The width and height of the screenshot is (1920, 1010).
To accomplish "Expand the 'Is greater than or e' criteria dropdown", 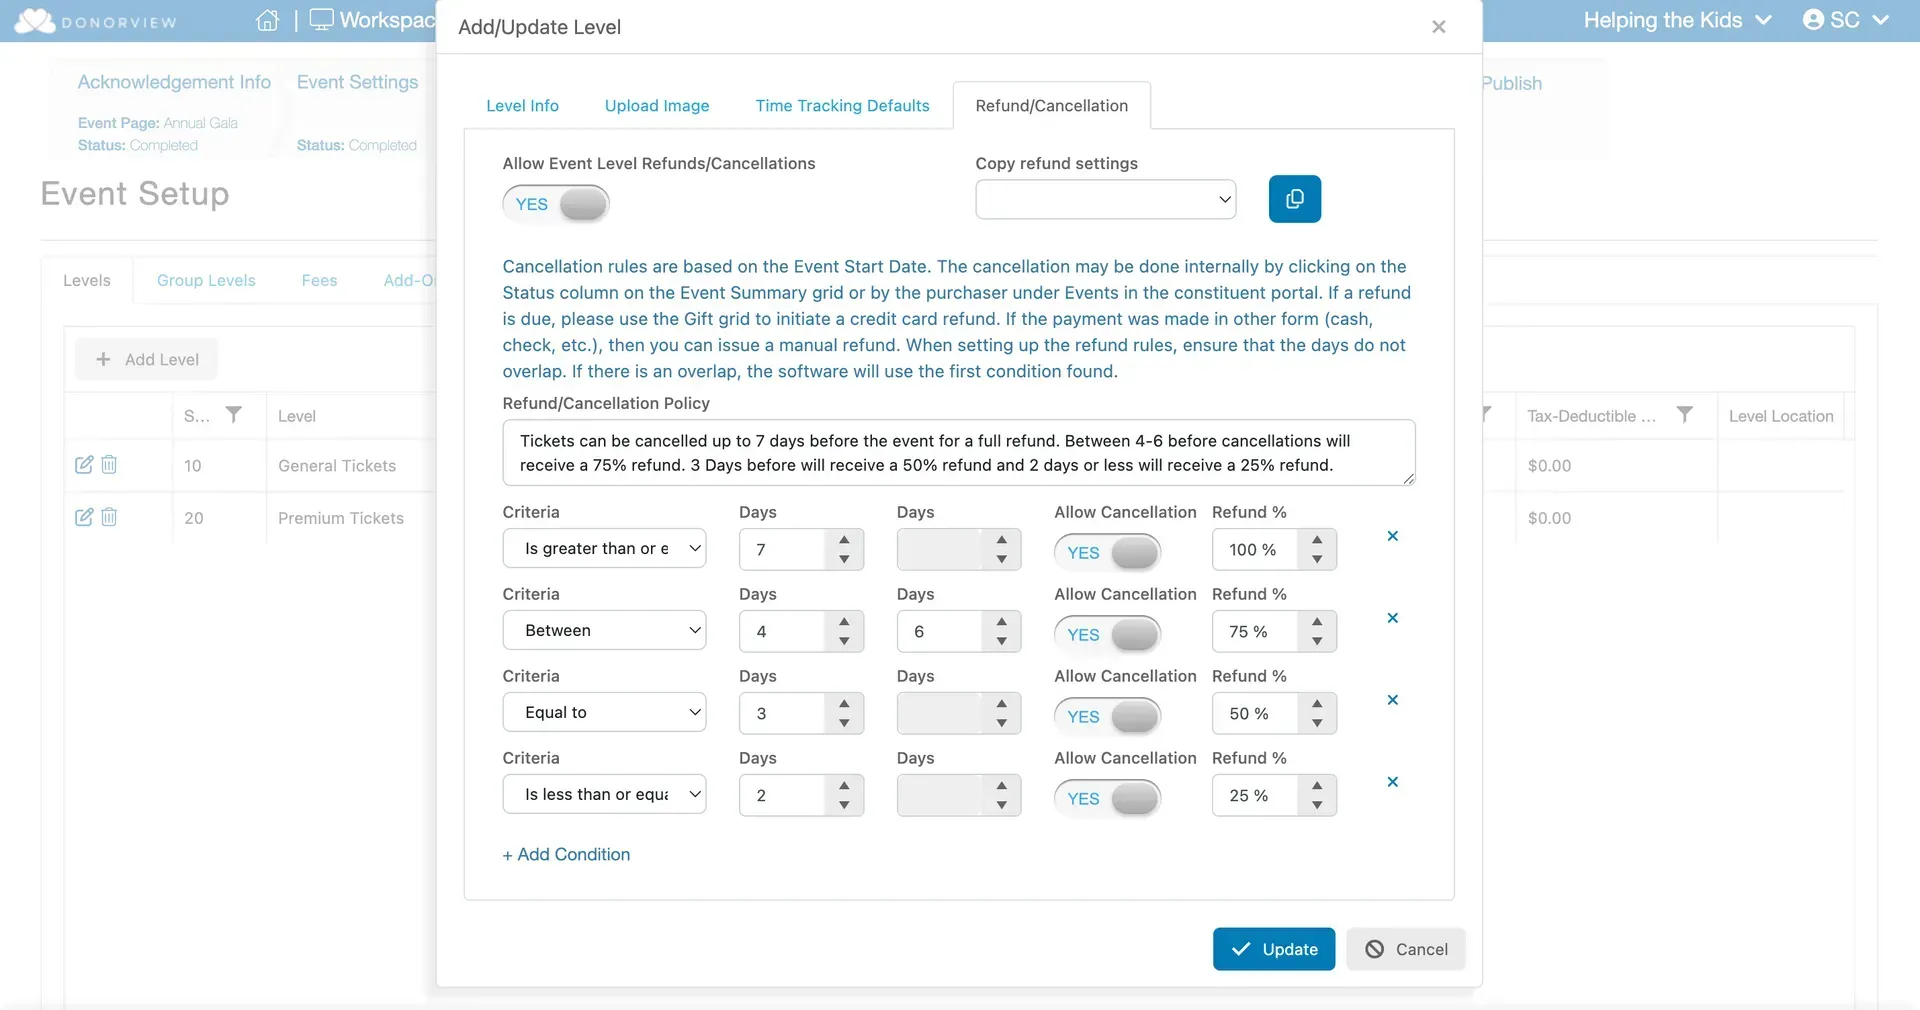I will point(604,549).
